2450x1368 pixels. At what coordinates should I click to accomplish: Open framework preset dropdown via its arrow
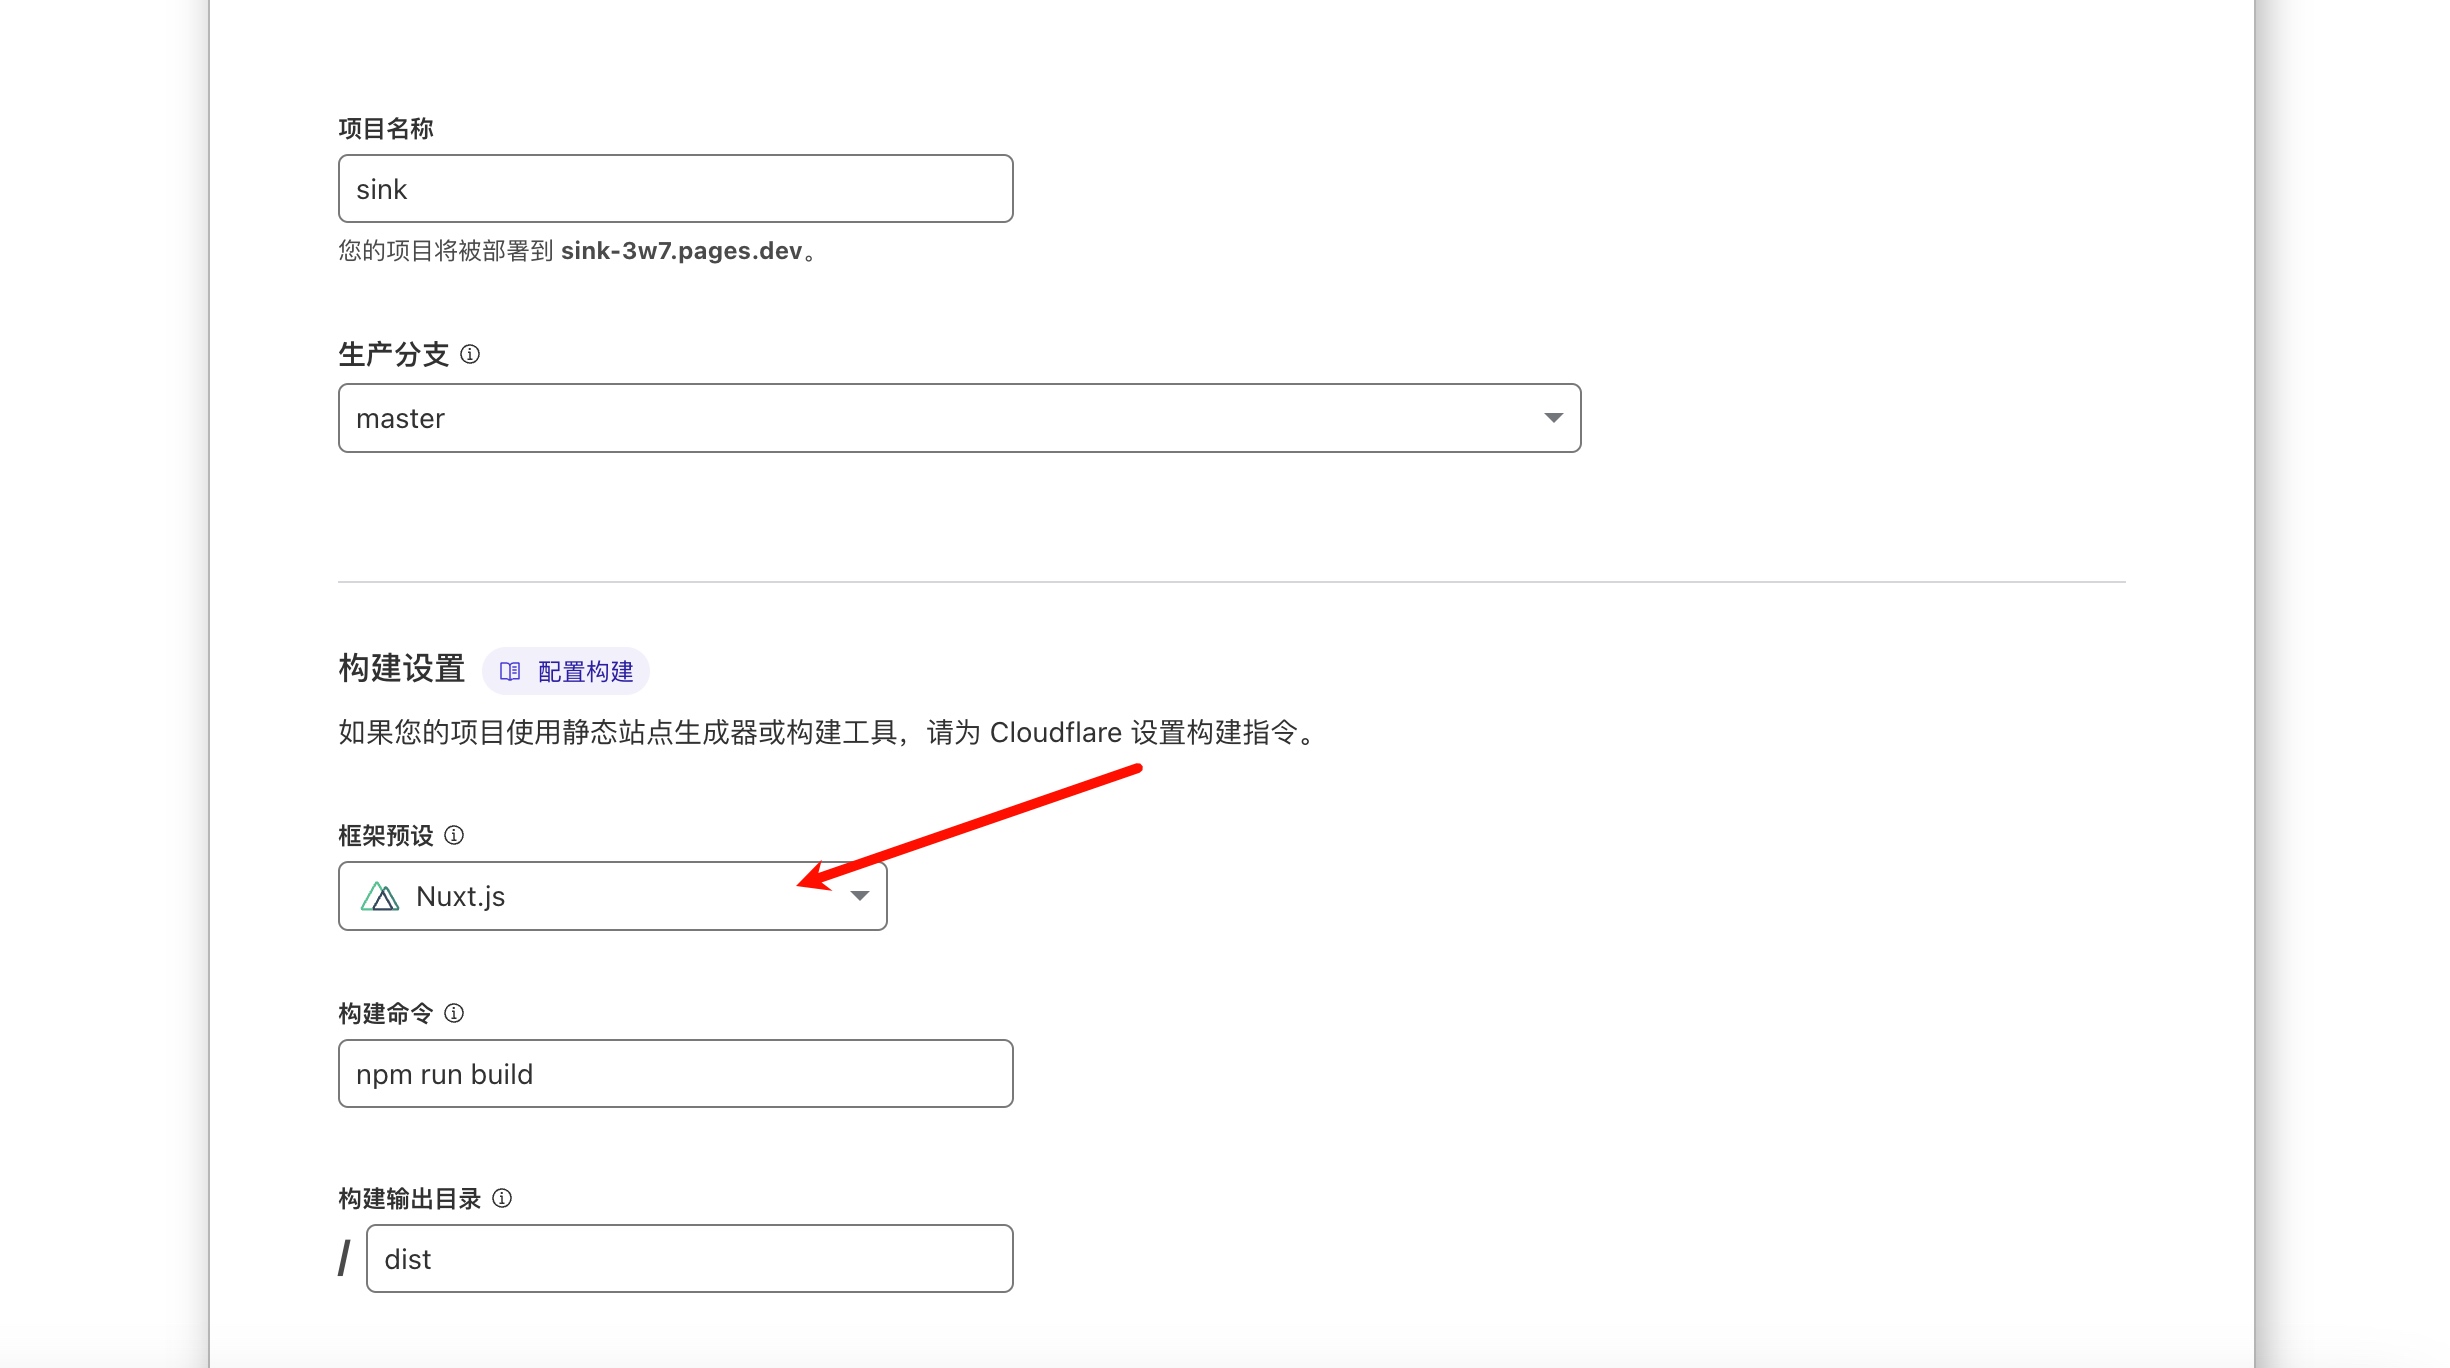point(859,896)
